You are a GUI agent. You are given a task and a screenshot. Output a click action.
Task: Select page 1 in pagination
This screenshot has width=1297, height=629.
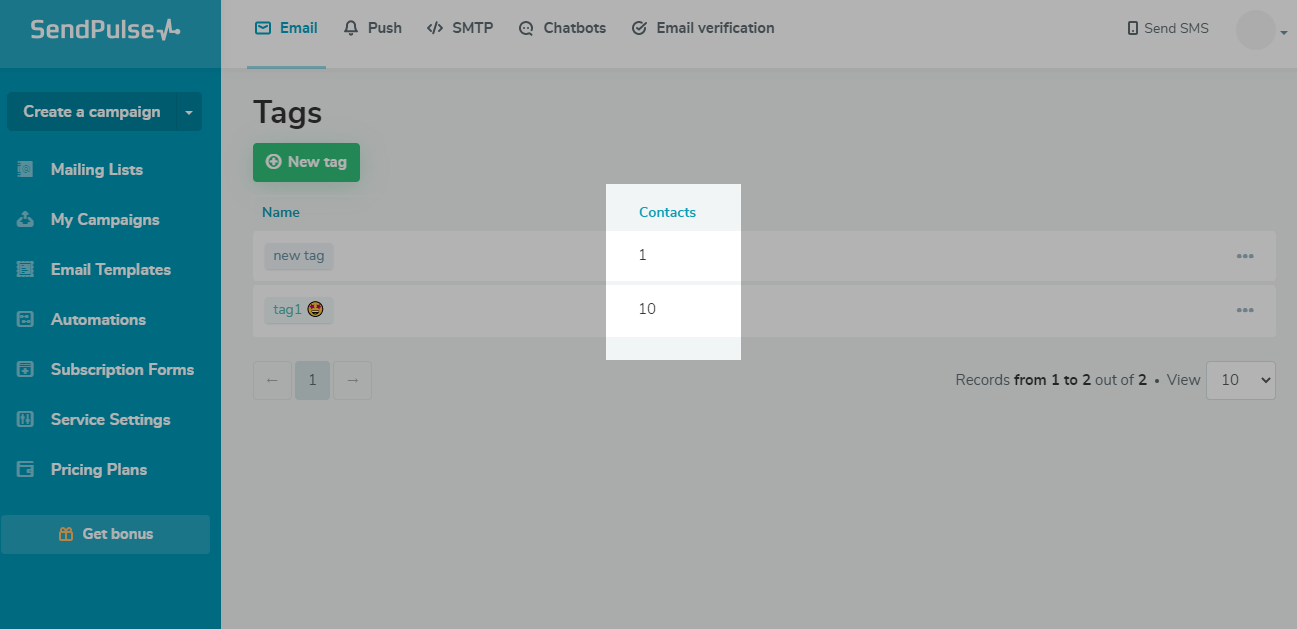312,380
